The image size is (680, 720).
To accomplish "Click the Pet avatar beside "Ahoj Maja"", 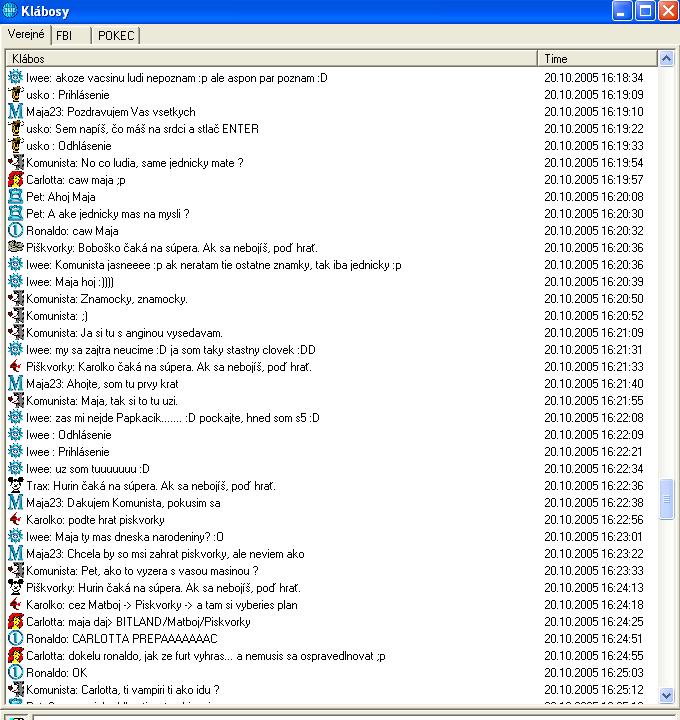I will (15, 197).
